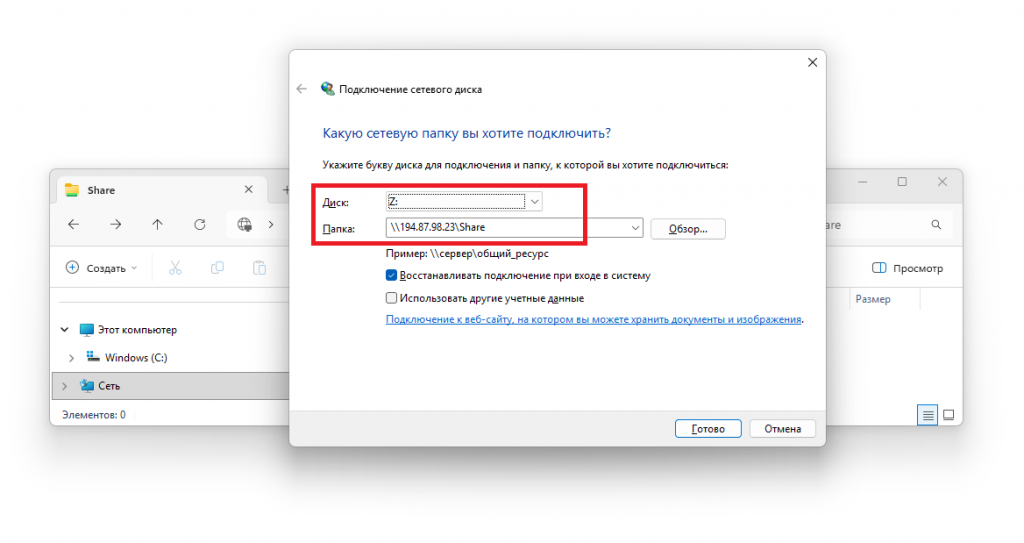Click the search magnifier icon in Explorer
Viewport: 1024px width, 543px height.
coord(936,225)
